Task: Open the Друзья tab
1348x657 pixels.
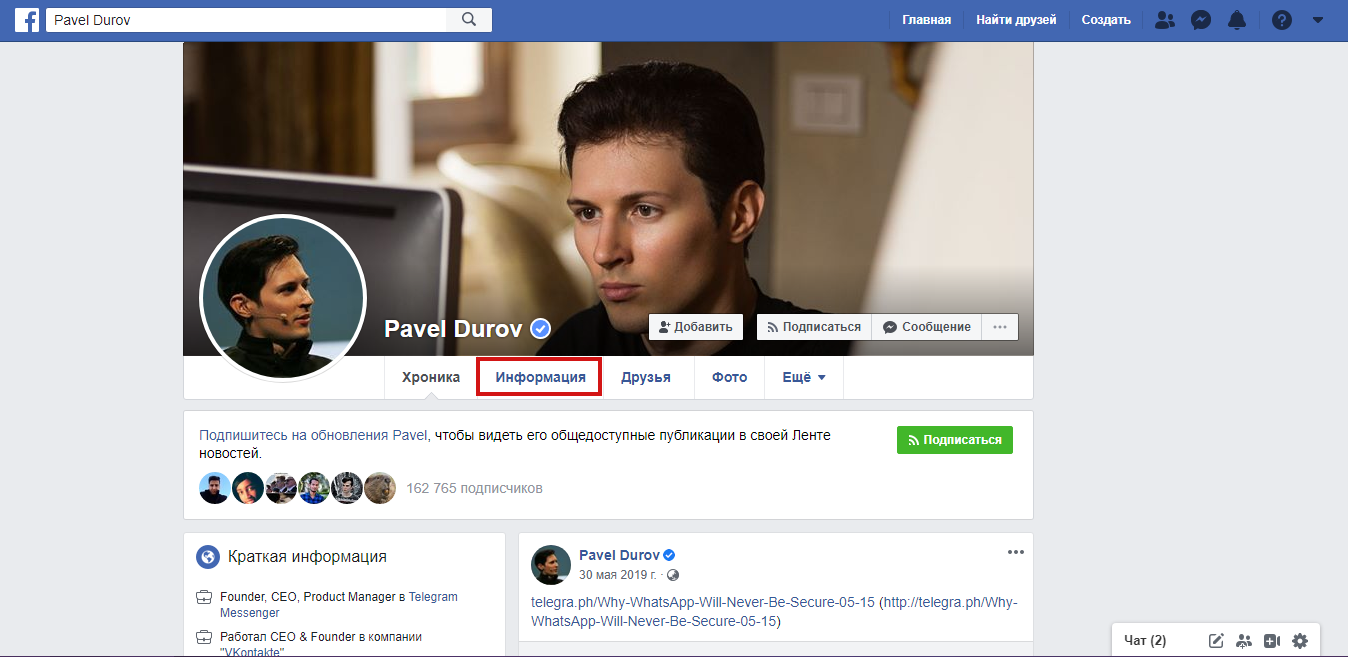Action: [645, 378]
